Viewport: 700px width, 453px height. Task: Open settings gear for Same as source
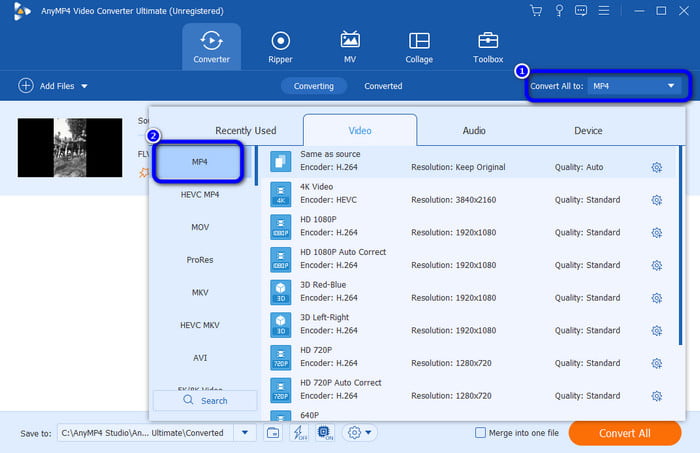656,167
